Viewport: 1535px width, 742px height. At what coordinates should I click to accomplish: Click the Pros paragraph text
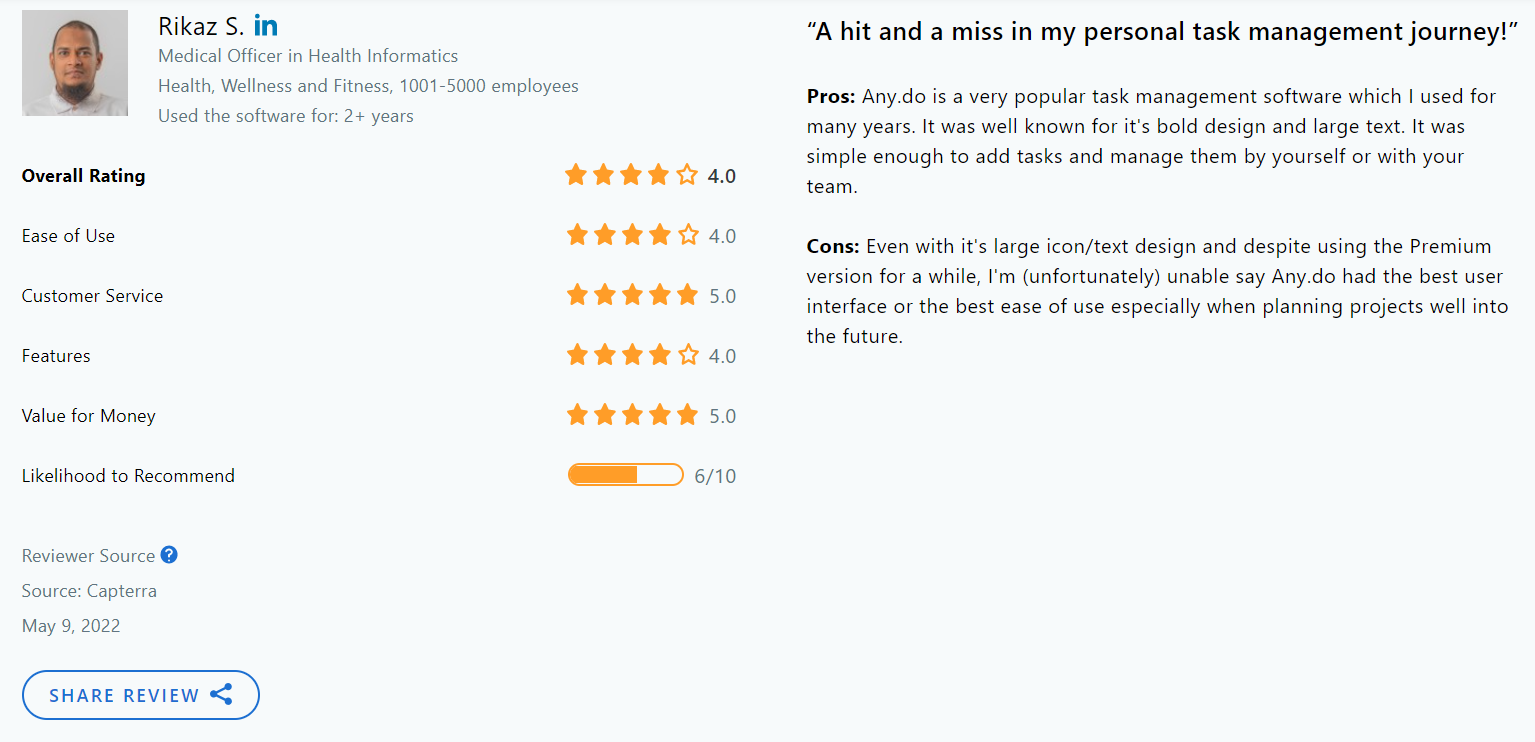(x=1151, y=141)
